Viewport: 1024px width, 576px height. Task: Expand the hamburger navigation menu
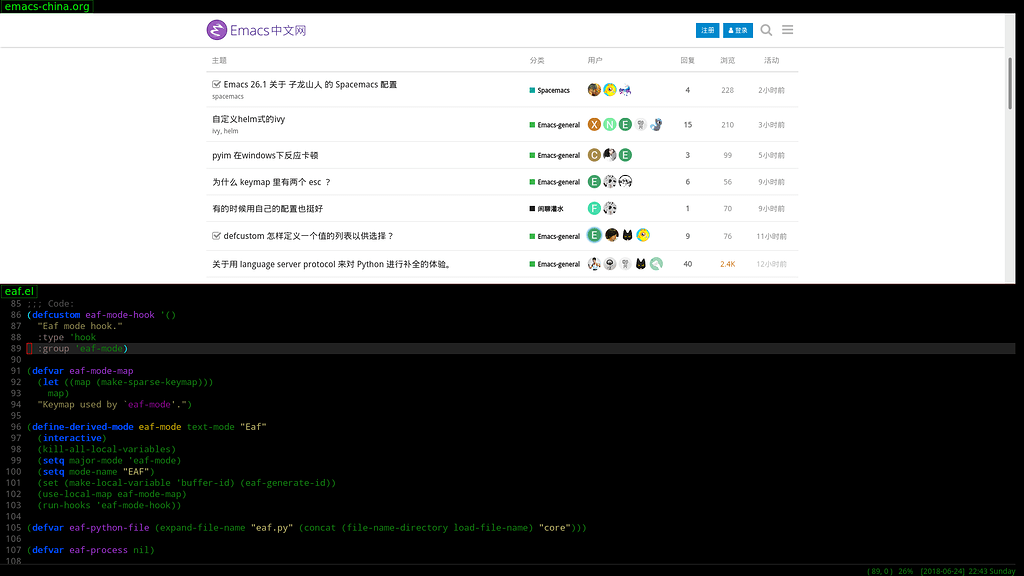(788, 30)
